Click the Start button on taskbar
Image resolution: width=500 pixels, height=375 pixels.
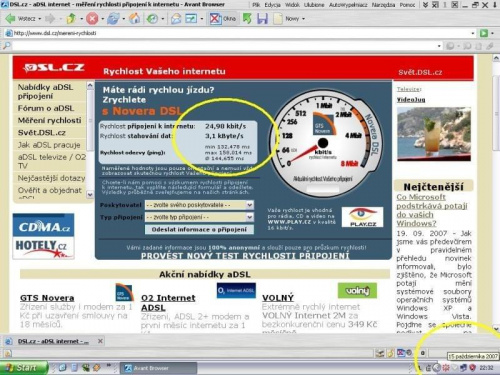[23, 368]
